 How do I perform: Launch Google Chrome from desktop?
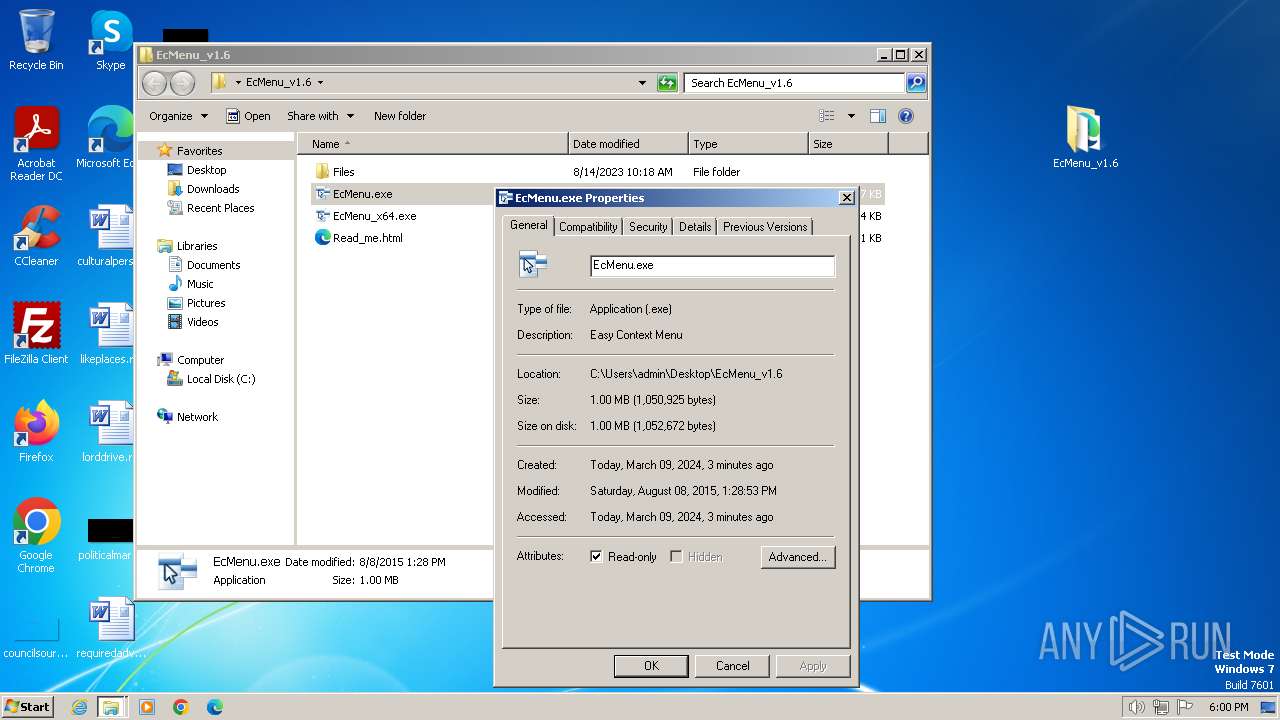36,535
